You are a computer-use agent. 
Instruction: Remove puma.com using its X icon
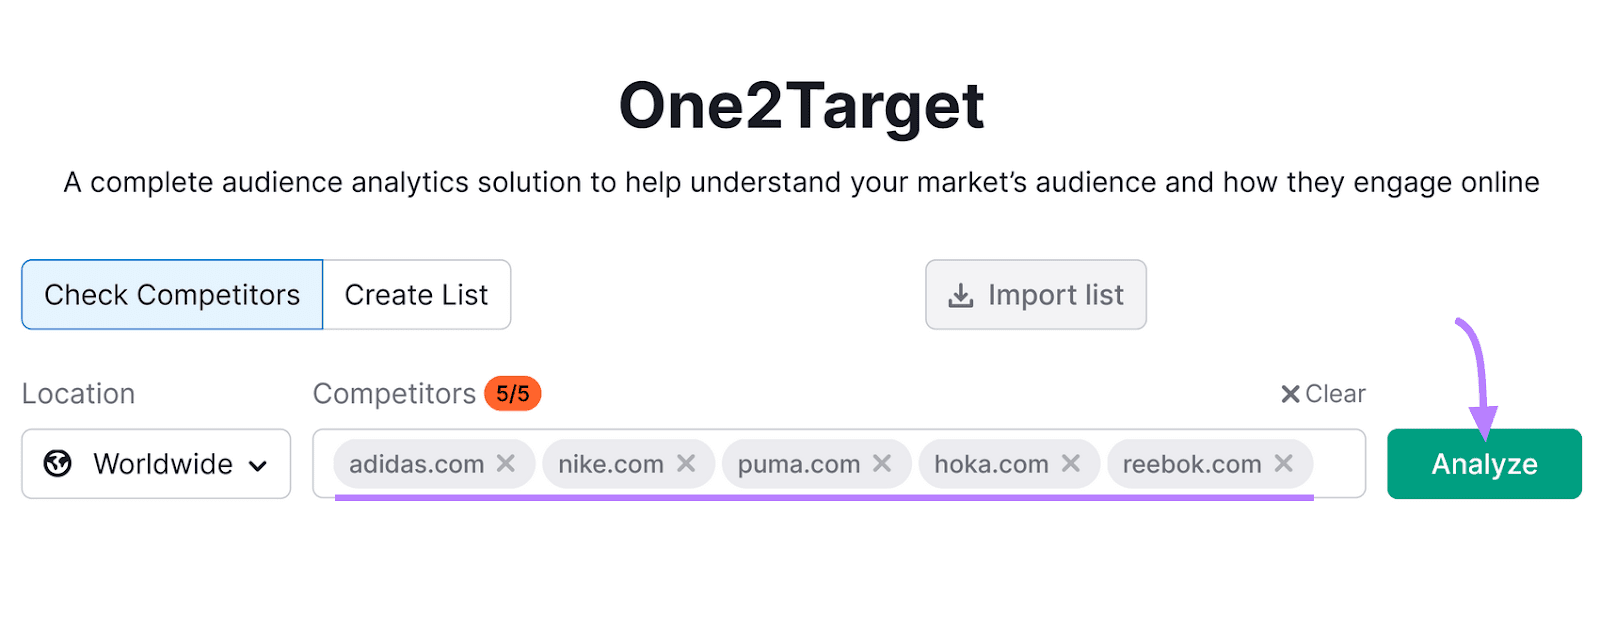tap(881, 463)
